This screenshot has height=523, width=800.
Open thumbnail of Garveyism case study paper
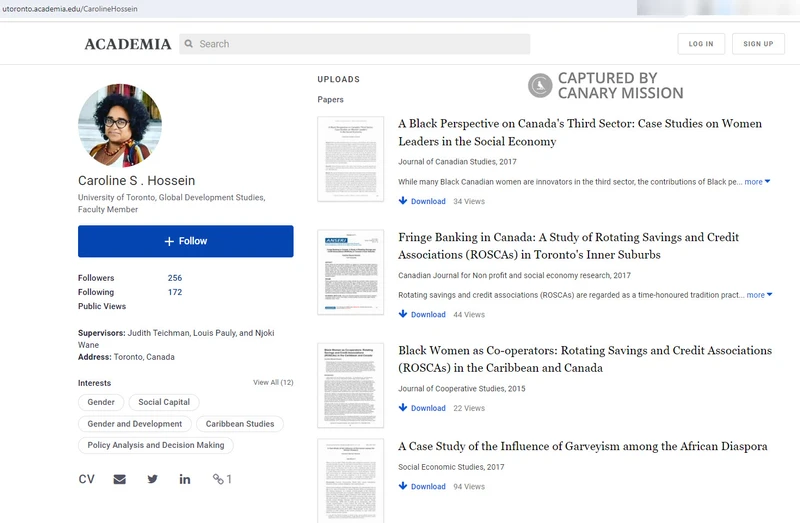[351, 481]
